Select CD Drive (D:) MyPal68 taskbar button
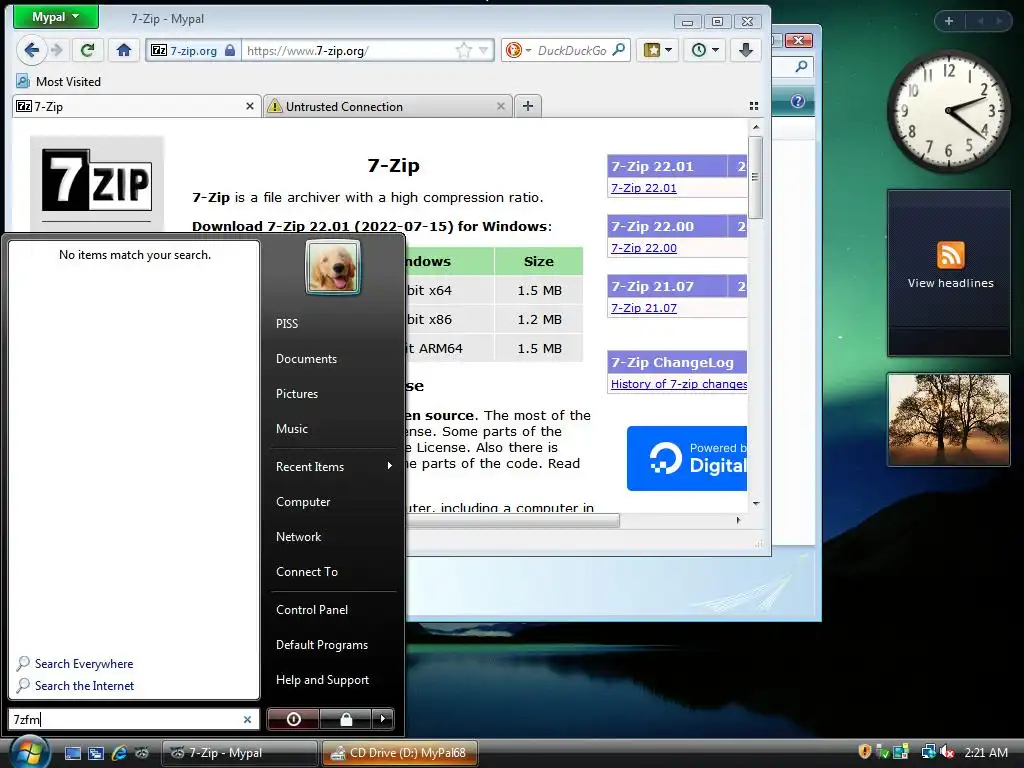Viewport: 1024px width, 768px height. (x=400, y=753)
